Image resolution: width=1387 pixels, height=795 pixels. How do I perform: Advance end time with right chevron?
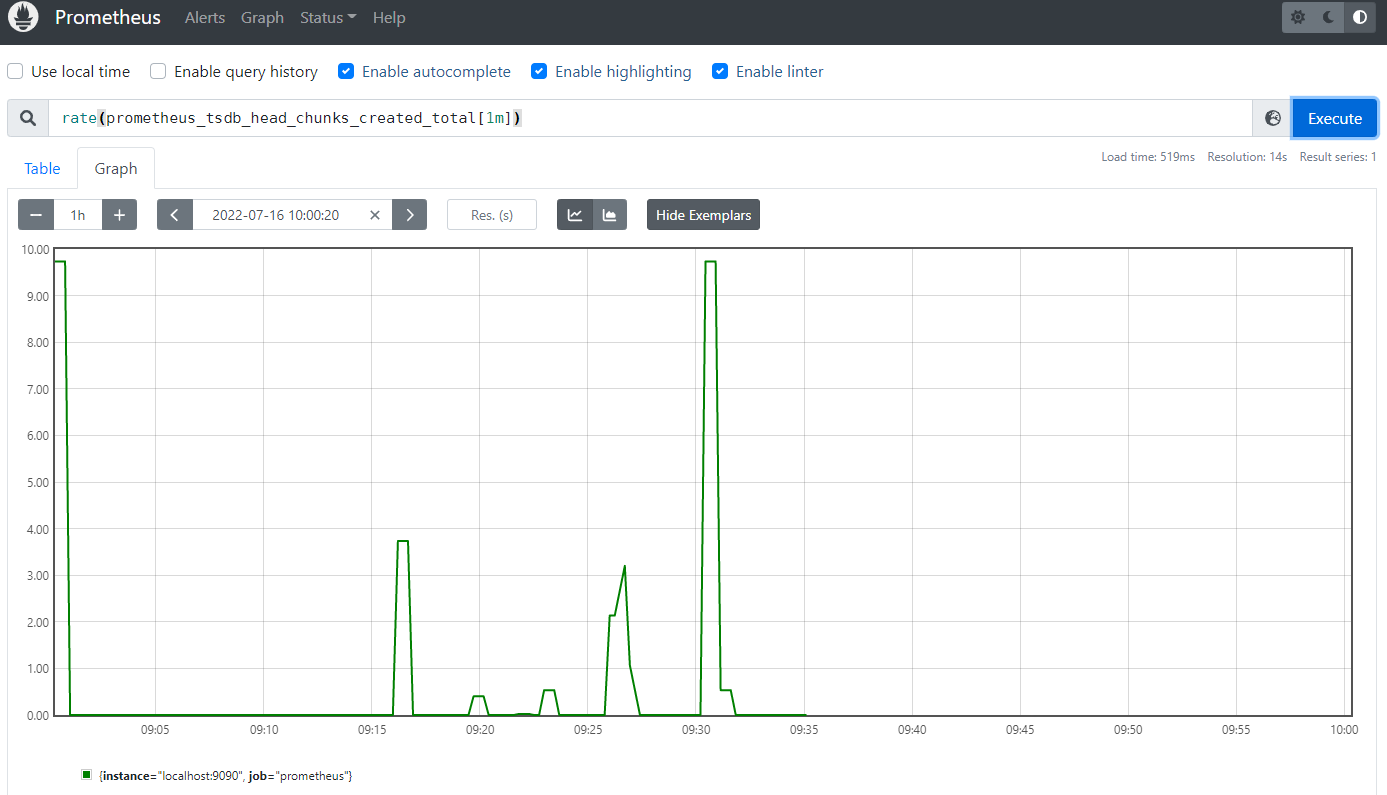409,215
